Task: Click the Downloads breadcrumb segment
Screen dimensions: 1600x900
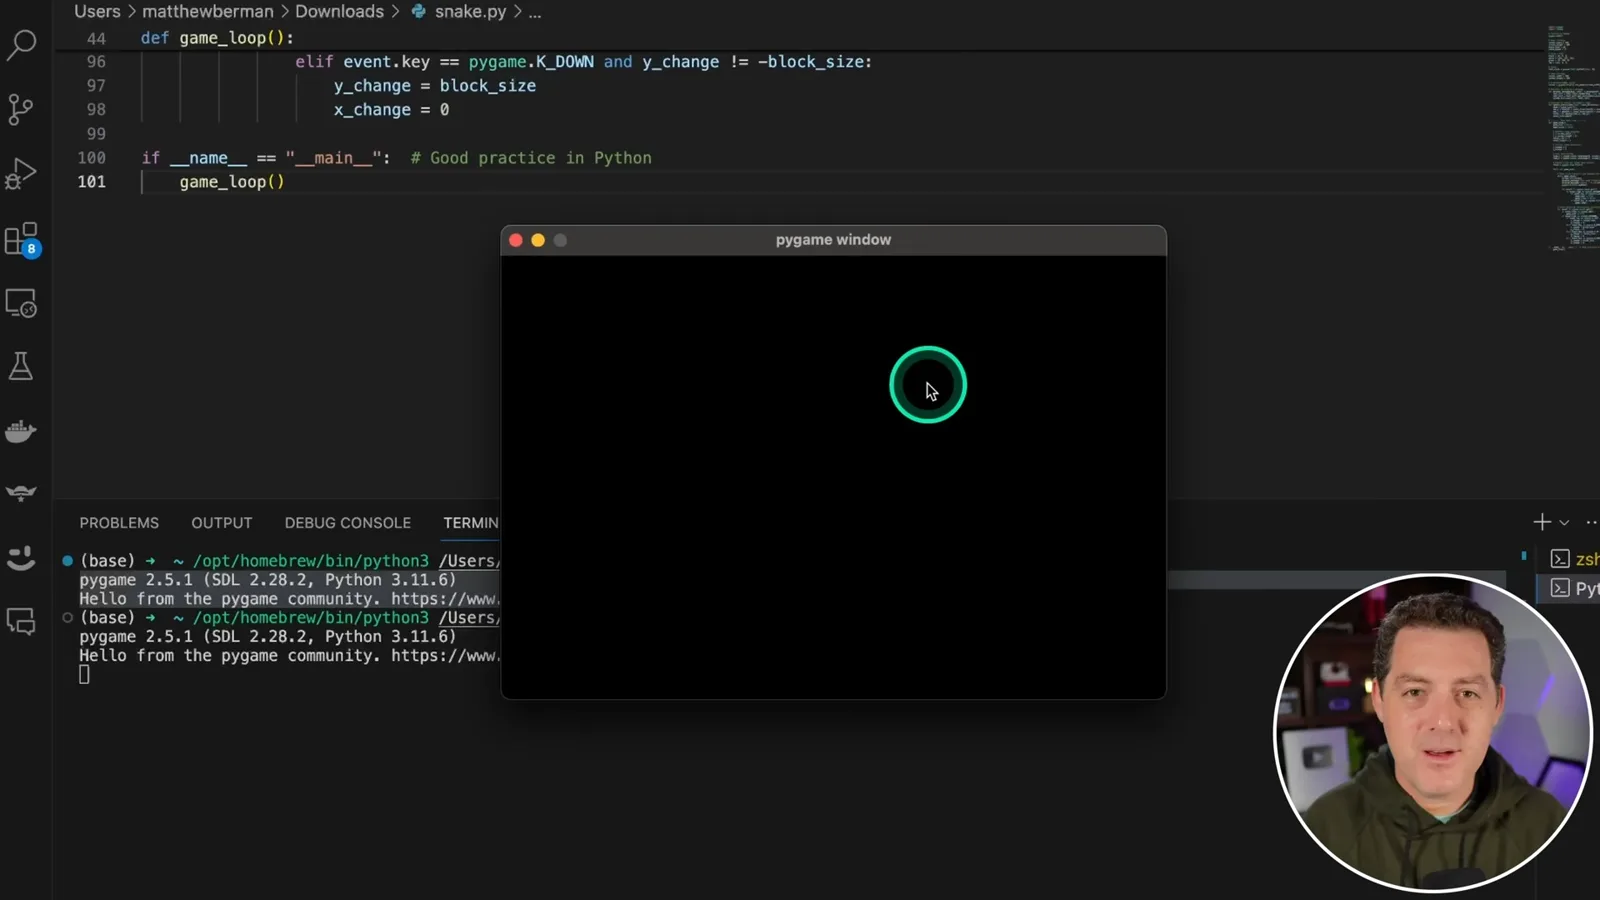Action: [339, 12]
